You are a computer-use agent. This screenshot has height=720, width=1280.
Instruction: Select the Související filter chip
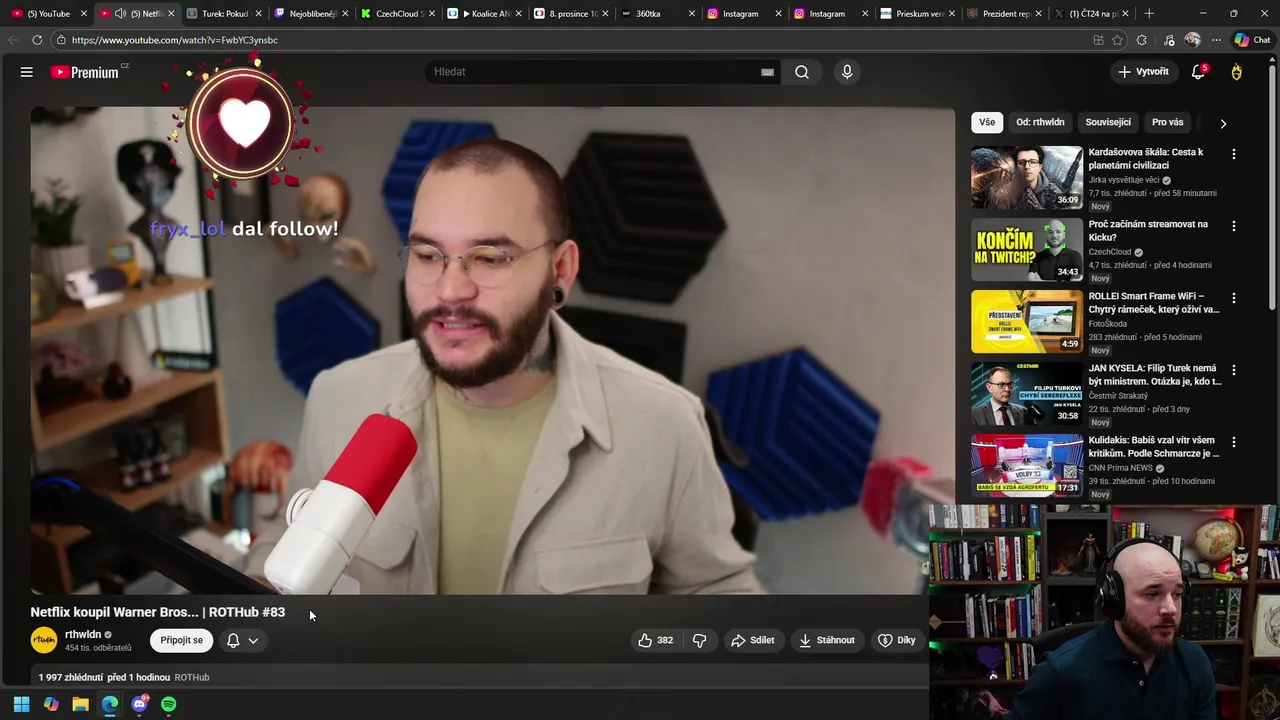1108,122
